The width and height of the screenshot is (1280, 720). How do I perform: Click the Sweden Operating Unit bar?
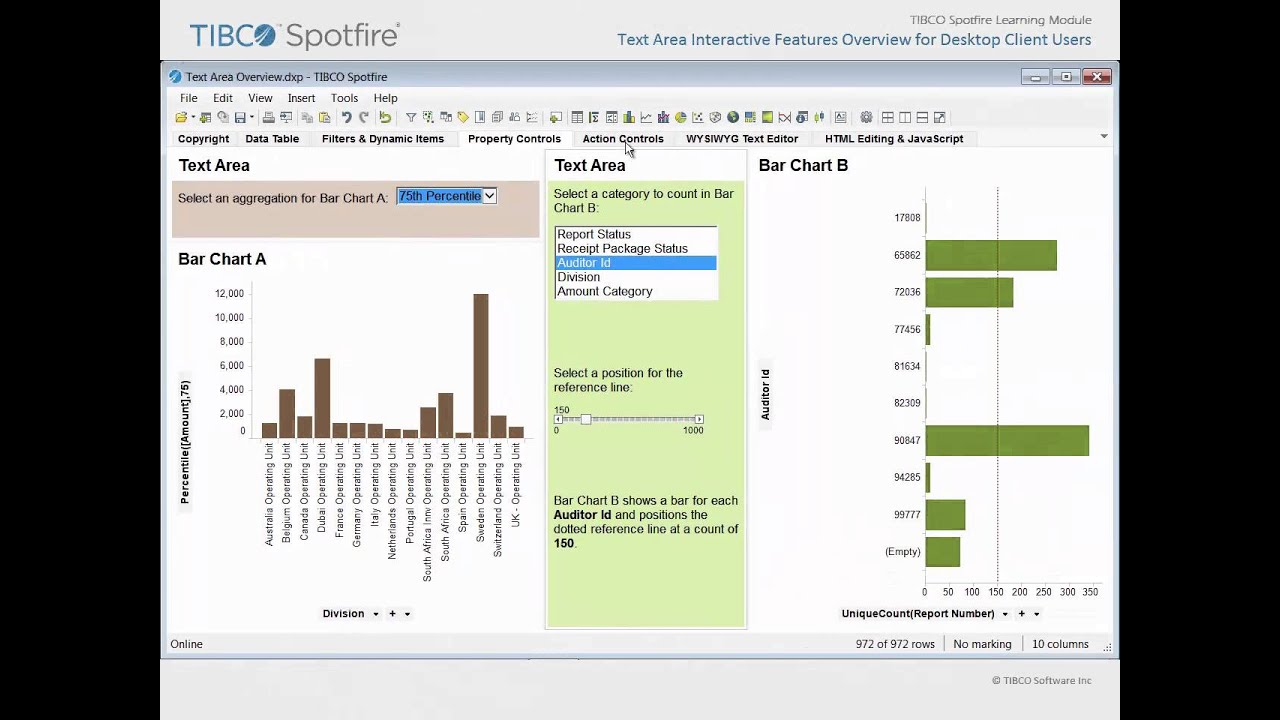[x=481, y=366]
